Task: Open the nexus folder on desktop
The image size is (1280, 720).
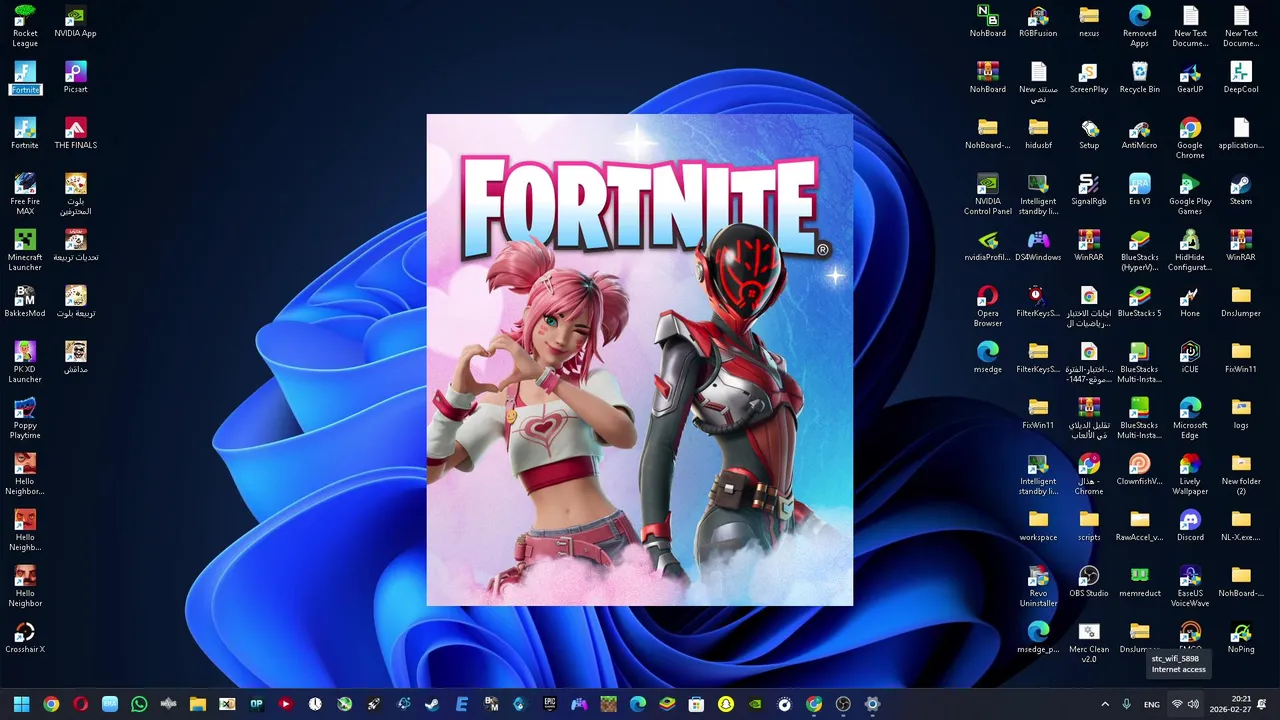Action: (1089, 21)
